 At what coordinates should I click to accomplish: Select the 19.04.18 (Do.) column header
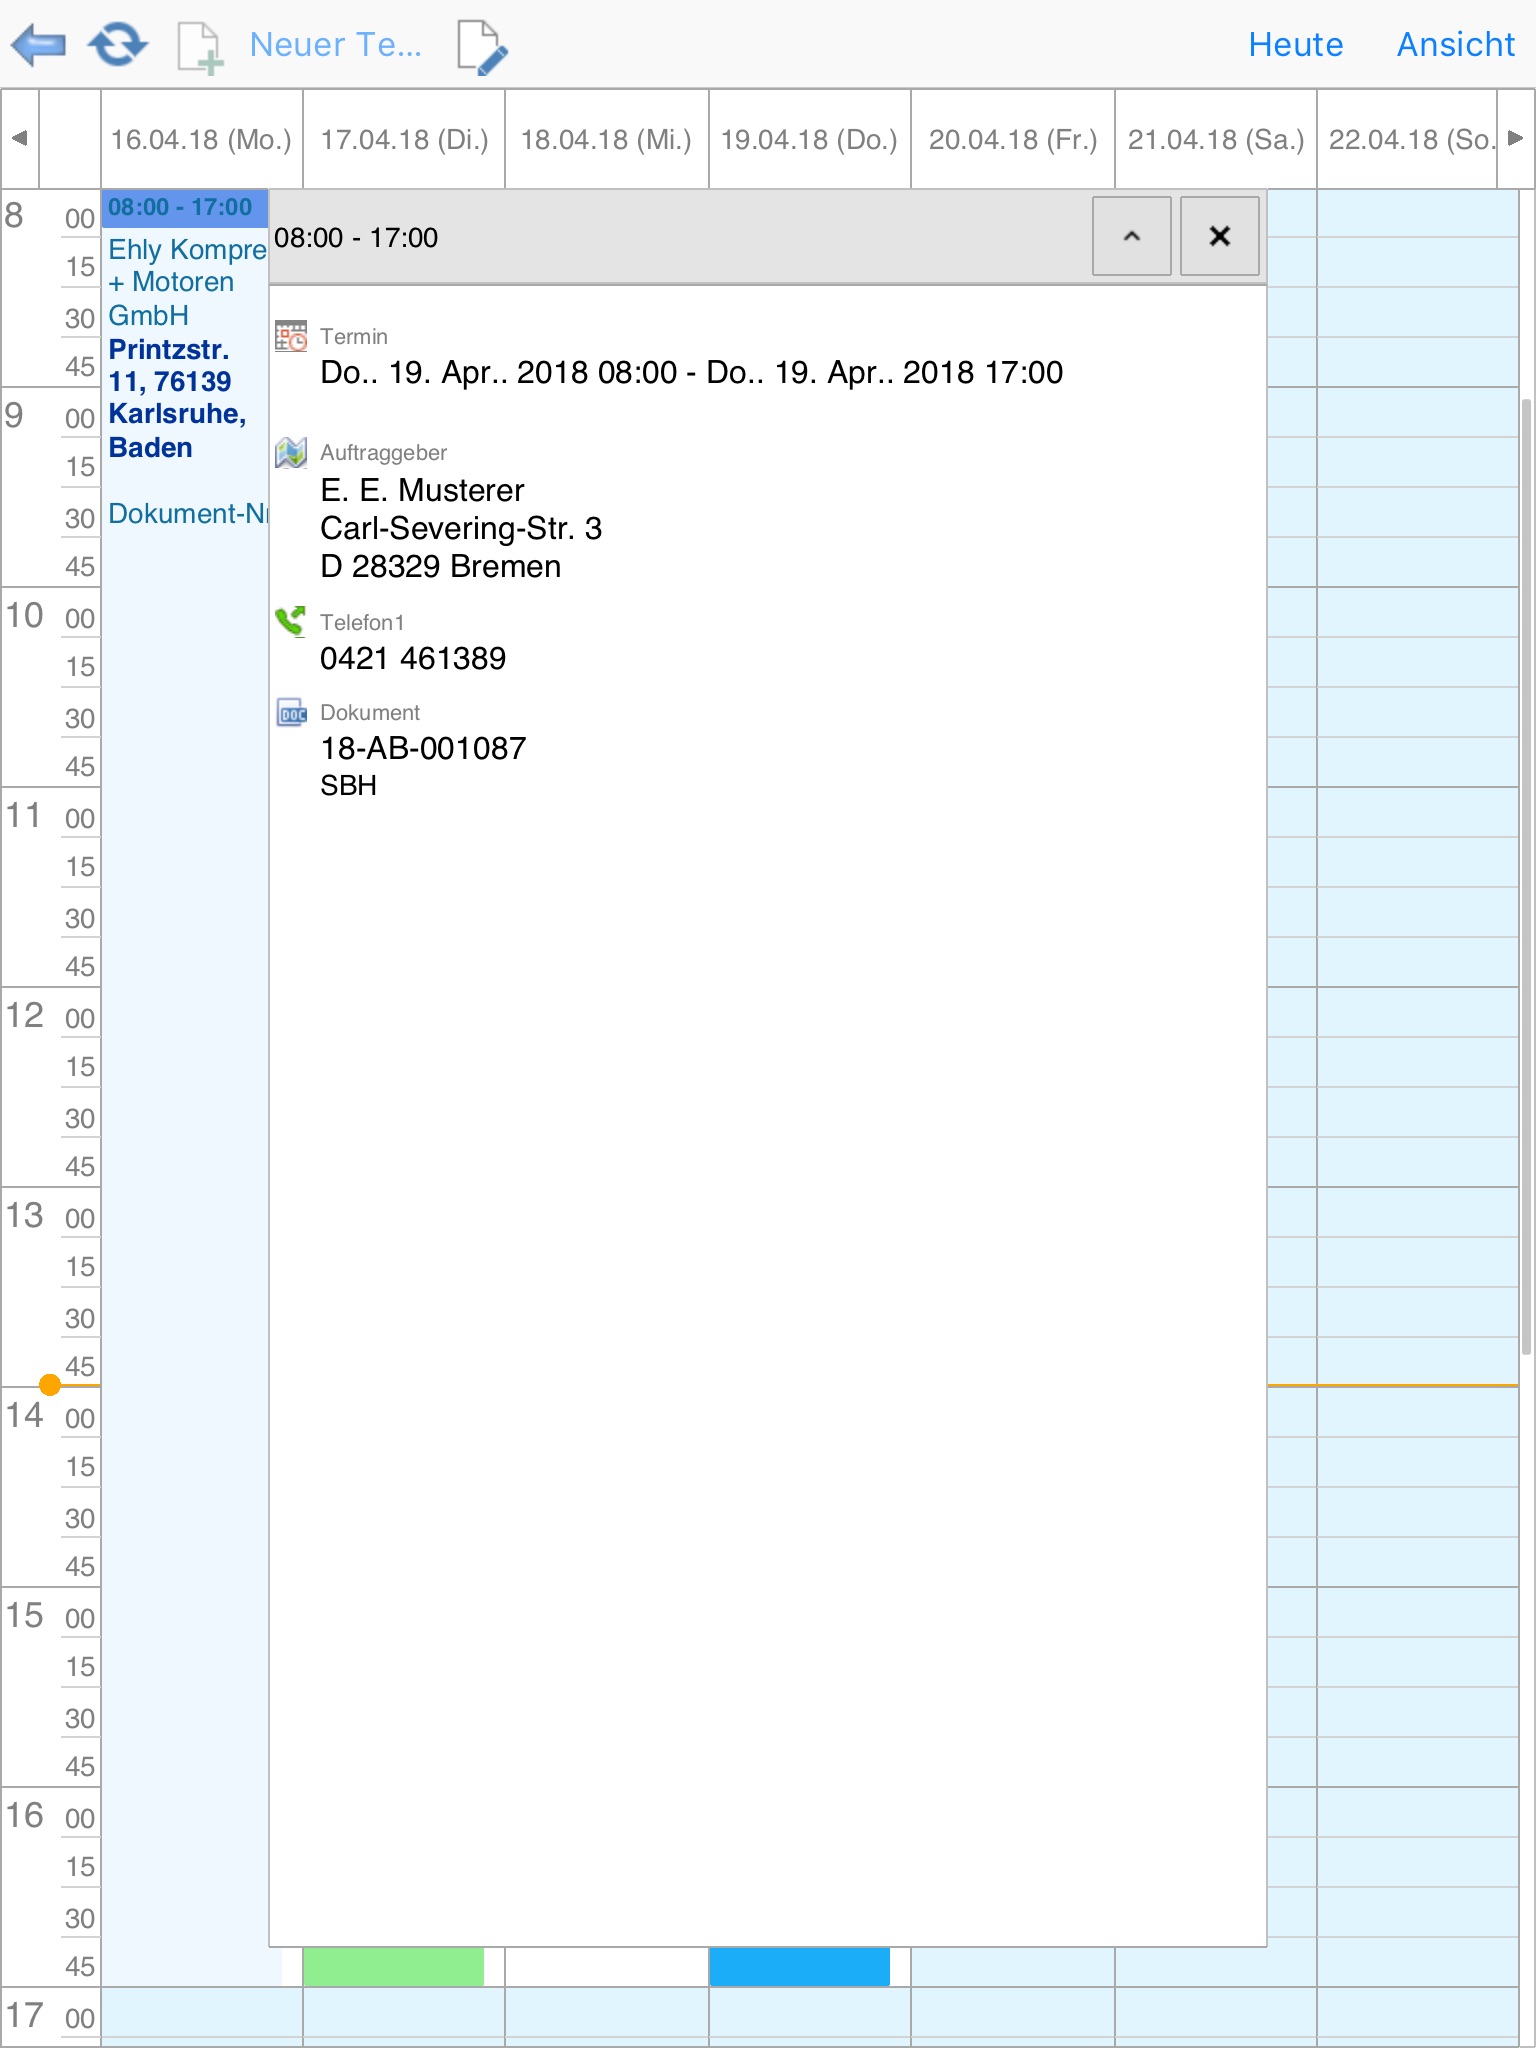809,139
